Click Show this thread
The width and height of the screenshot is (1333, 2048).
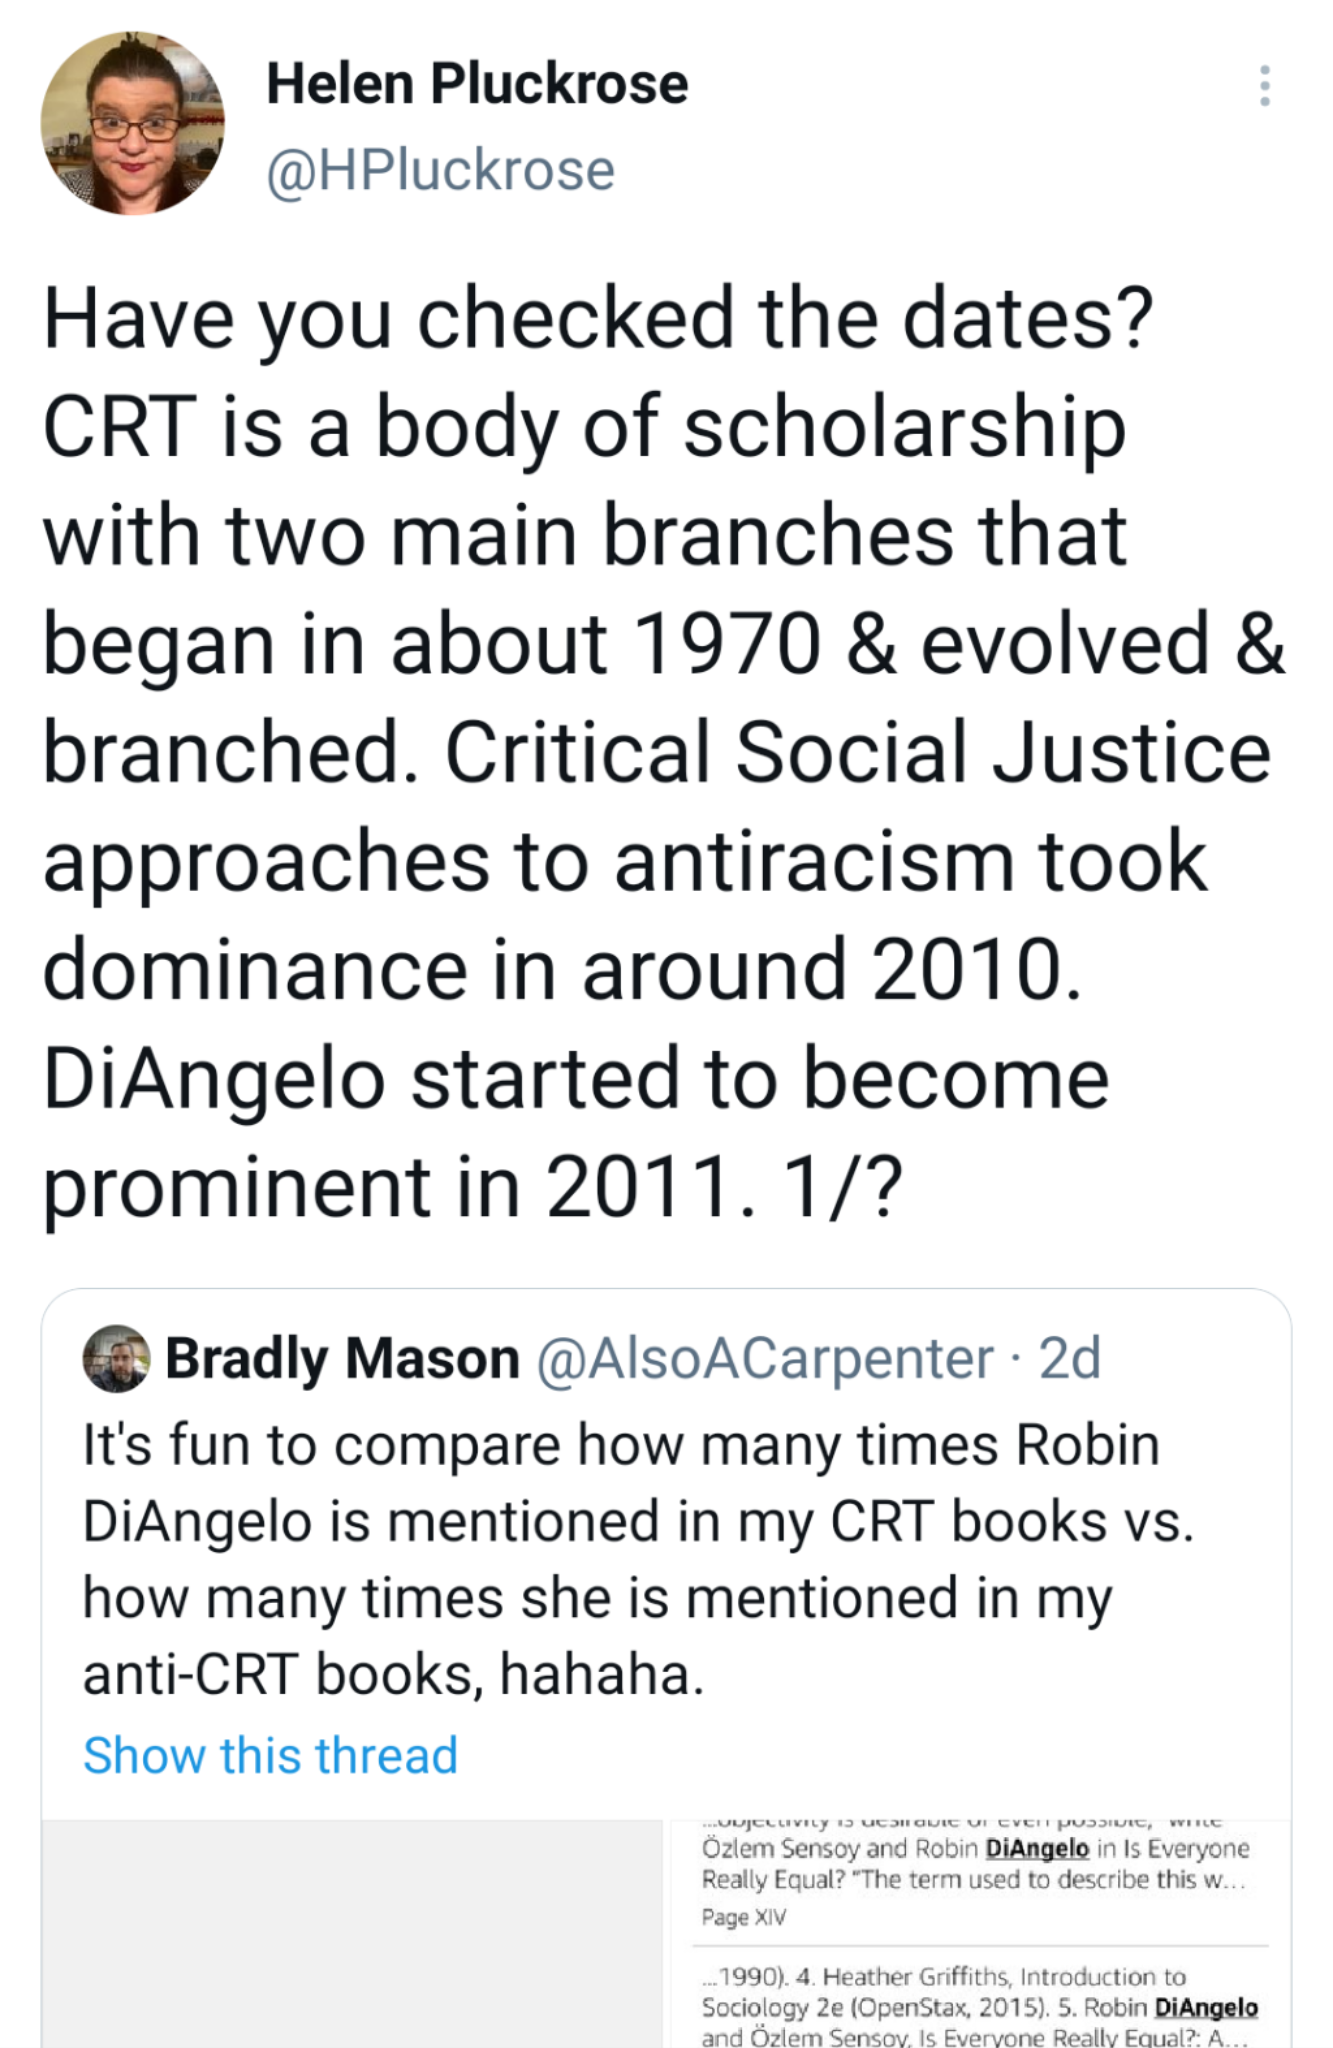[x=270, y=1756]
